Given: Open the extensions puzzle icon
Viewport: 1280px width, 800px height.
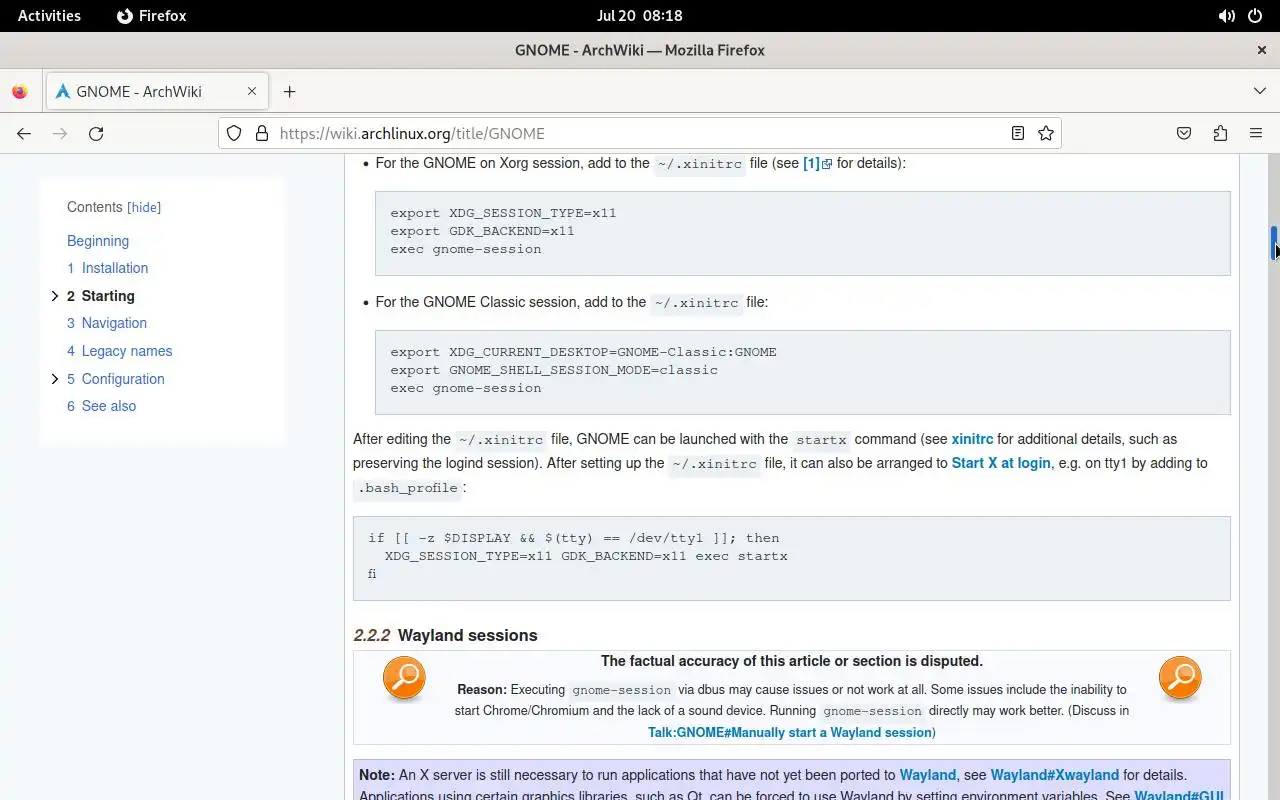Looking at the screenshot, I should click(1220, 133).
